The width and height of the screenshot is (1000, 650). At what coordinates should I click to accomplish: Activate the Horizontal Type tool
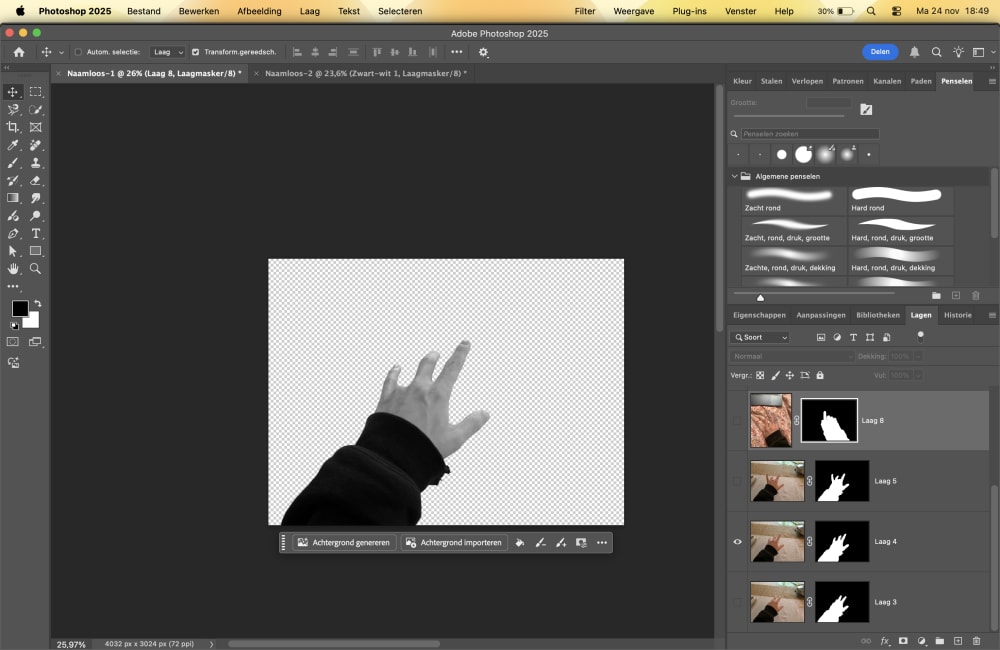click(36, 233)
